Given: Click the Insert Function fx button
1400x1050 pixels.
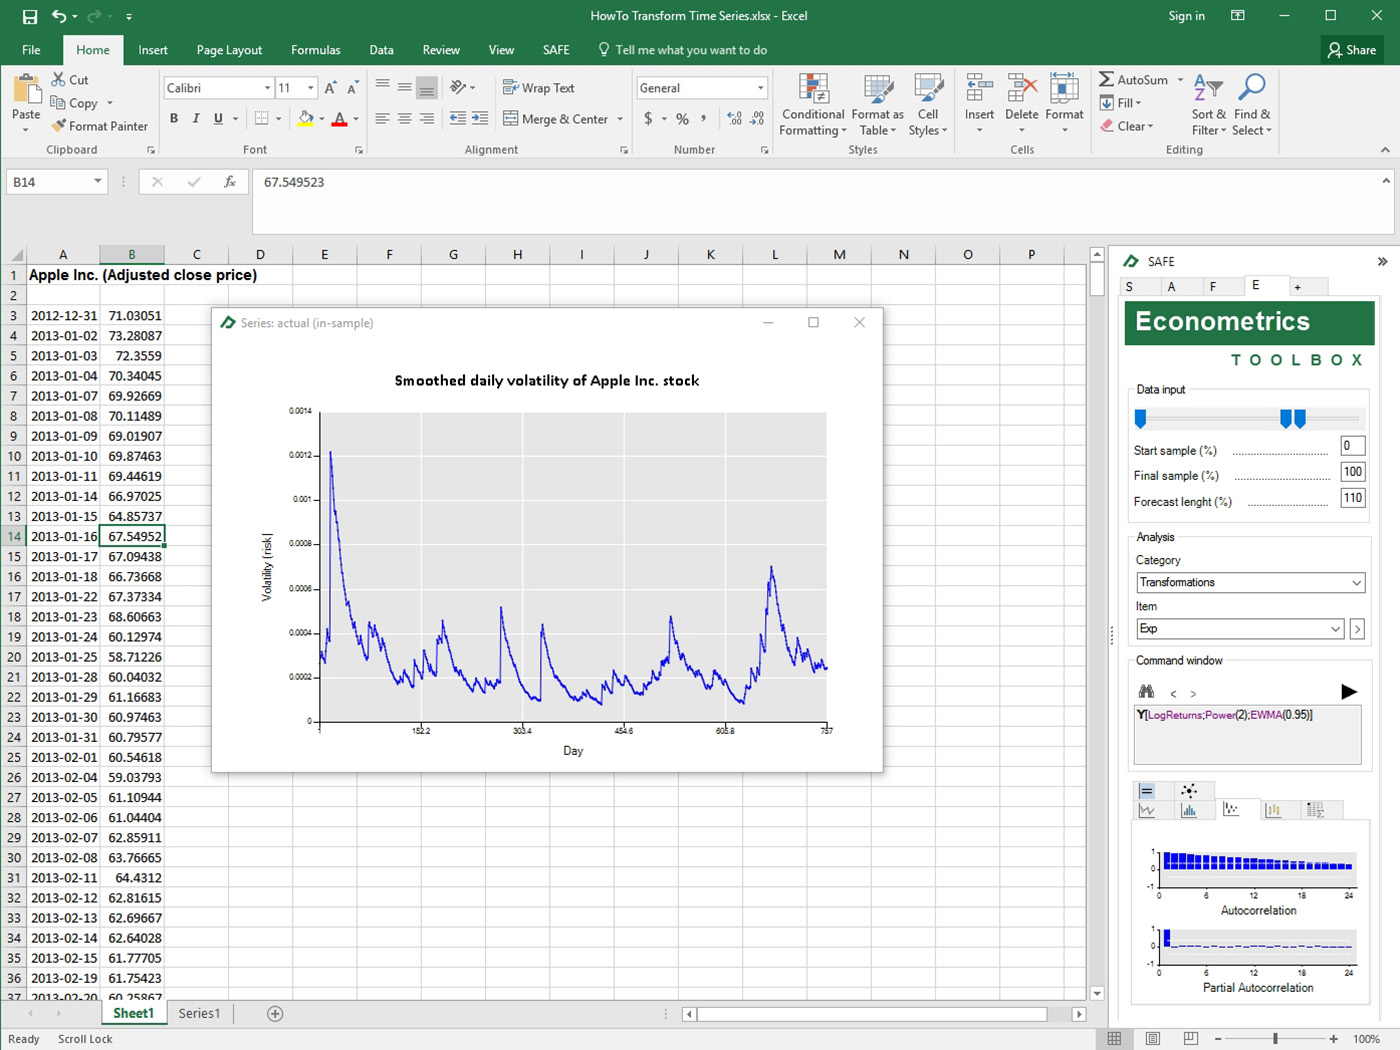Looking at the screenshot, I should click(230, 182).
